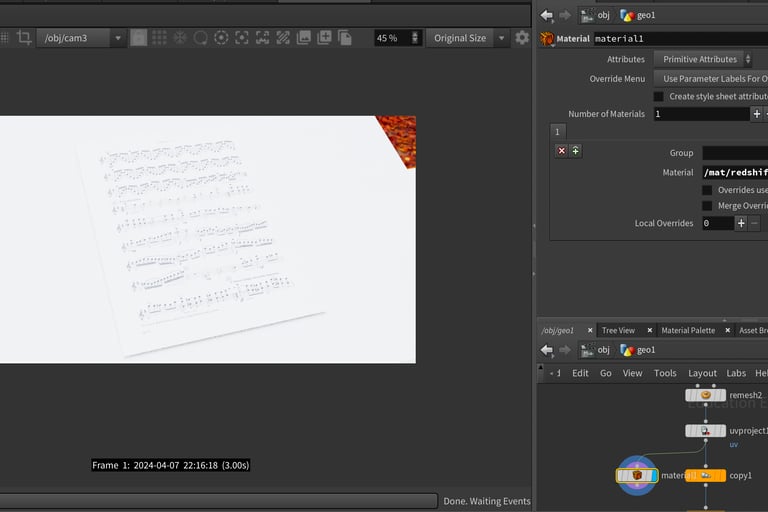The width and height of the screenshot is (768, 512).
Task: Click the Group input field
Action: pos(735,153)
